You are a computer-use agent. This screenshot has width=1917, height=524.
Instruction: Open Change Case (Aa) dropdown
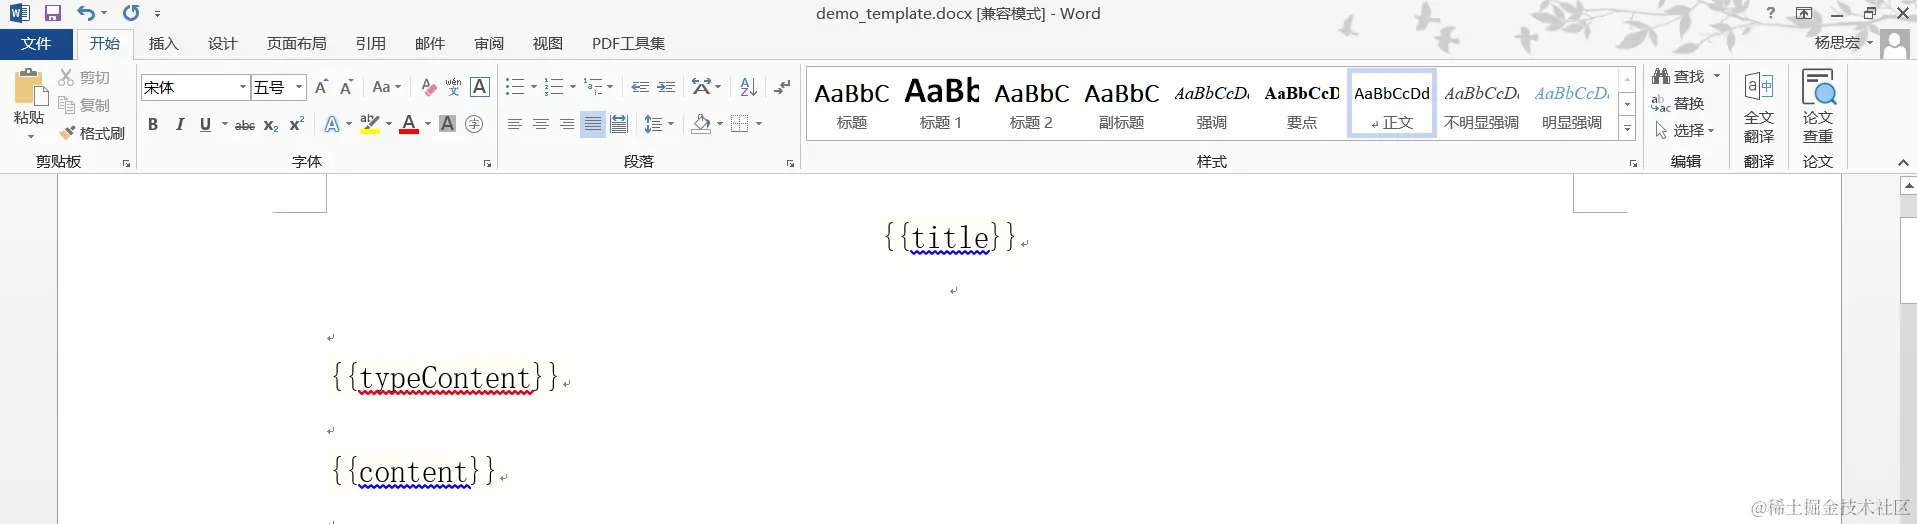[386, 87]
